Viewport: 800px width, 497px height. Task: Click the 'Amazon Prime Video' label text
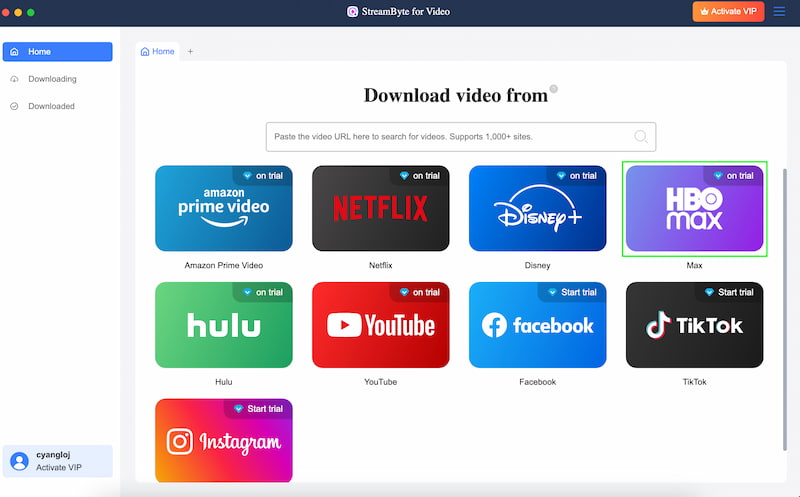point(223,265)
